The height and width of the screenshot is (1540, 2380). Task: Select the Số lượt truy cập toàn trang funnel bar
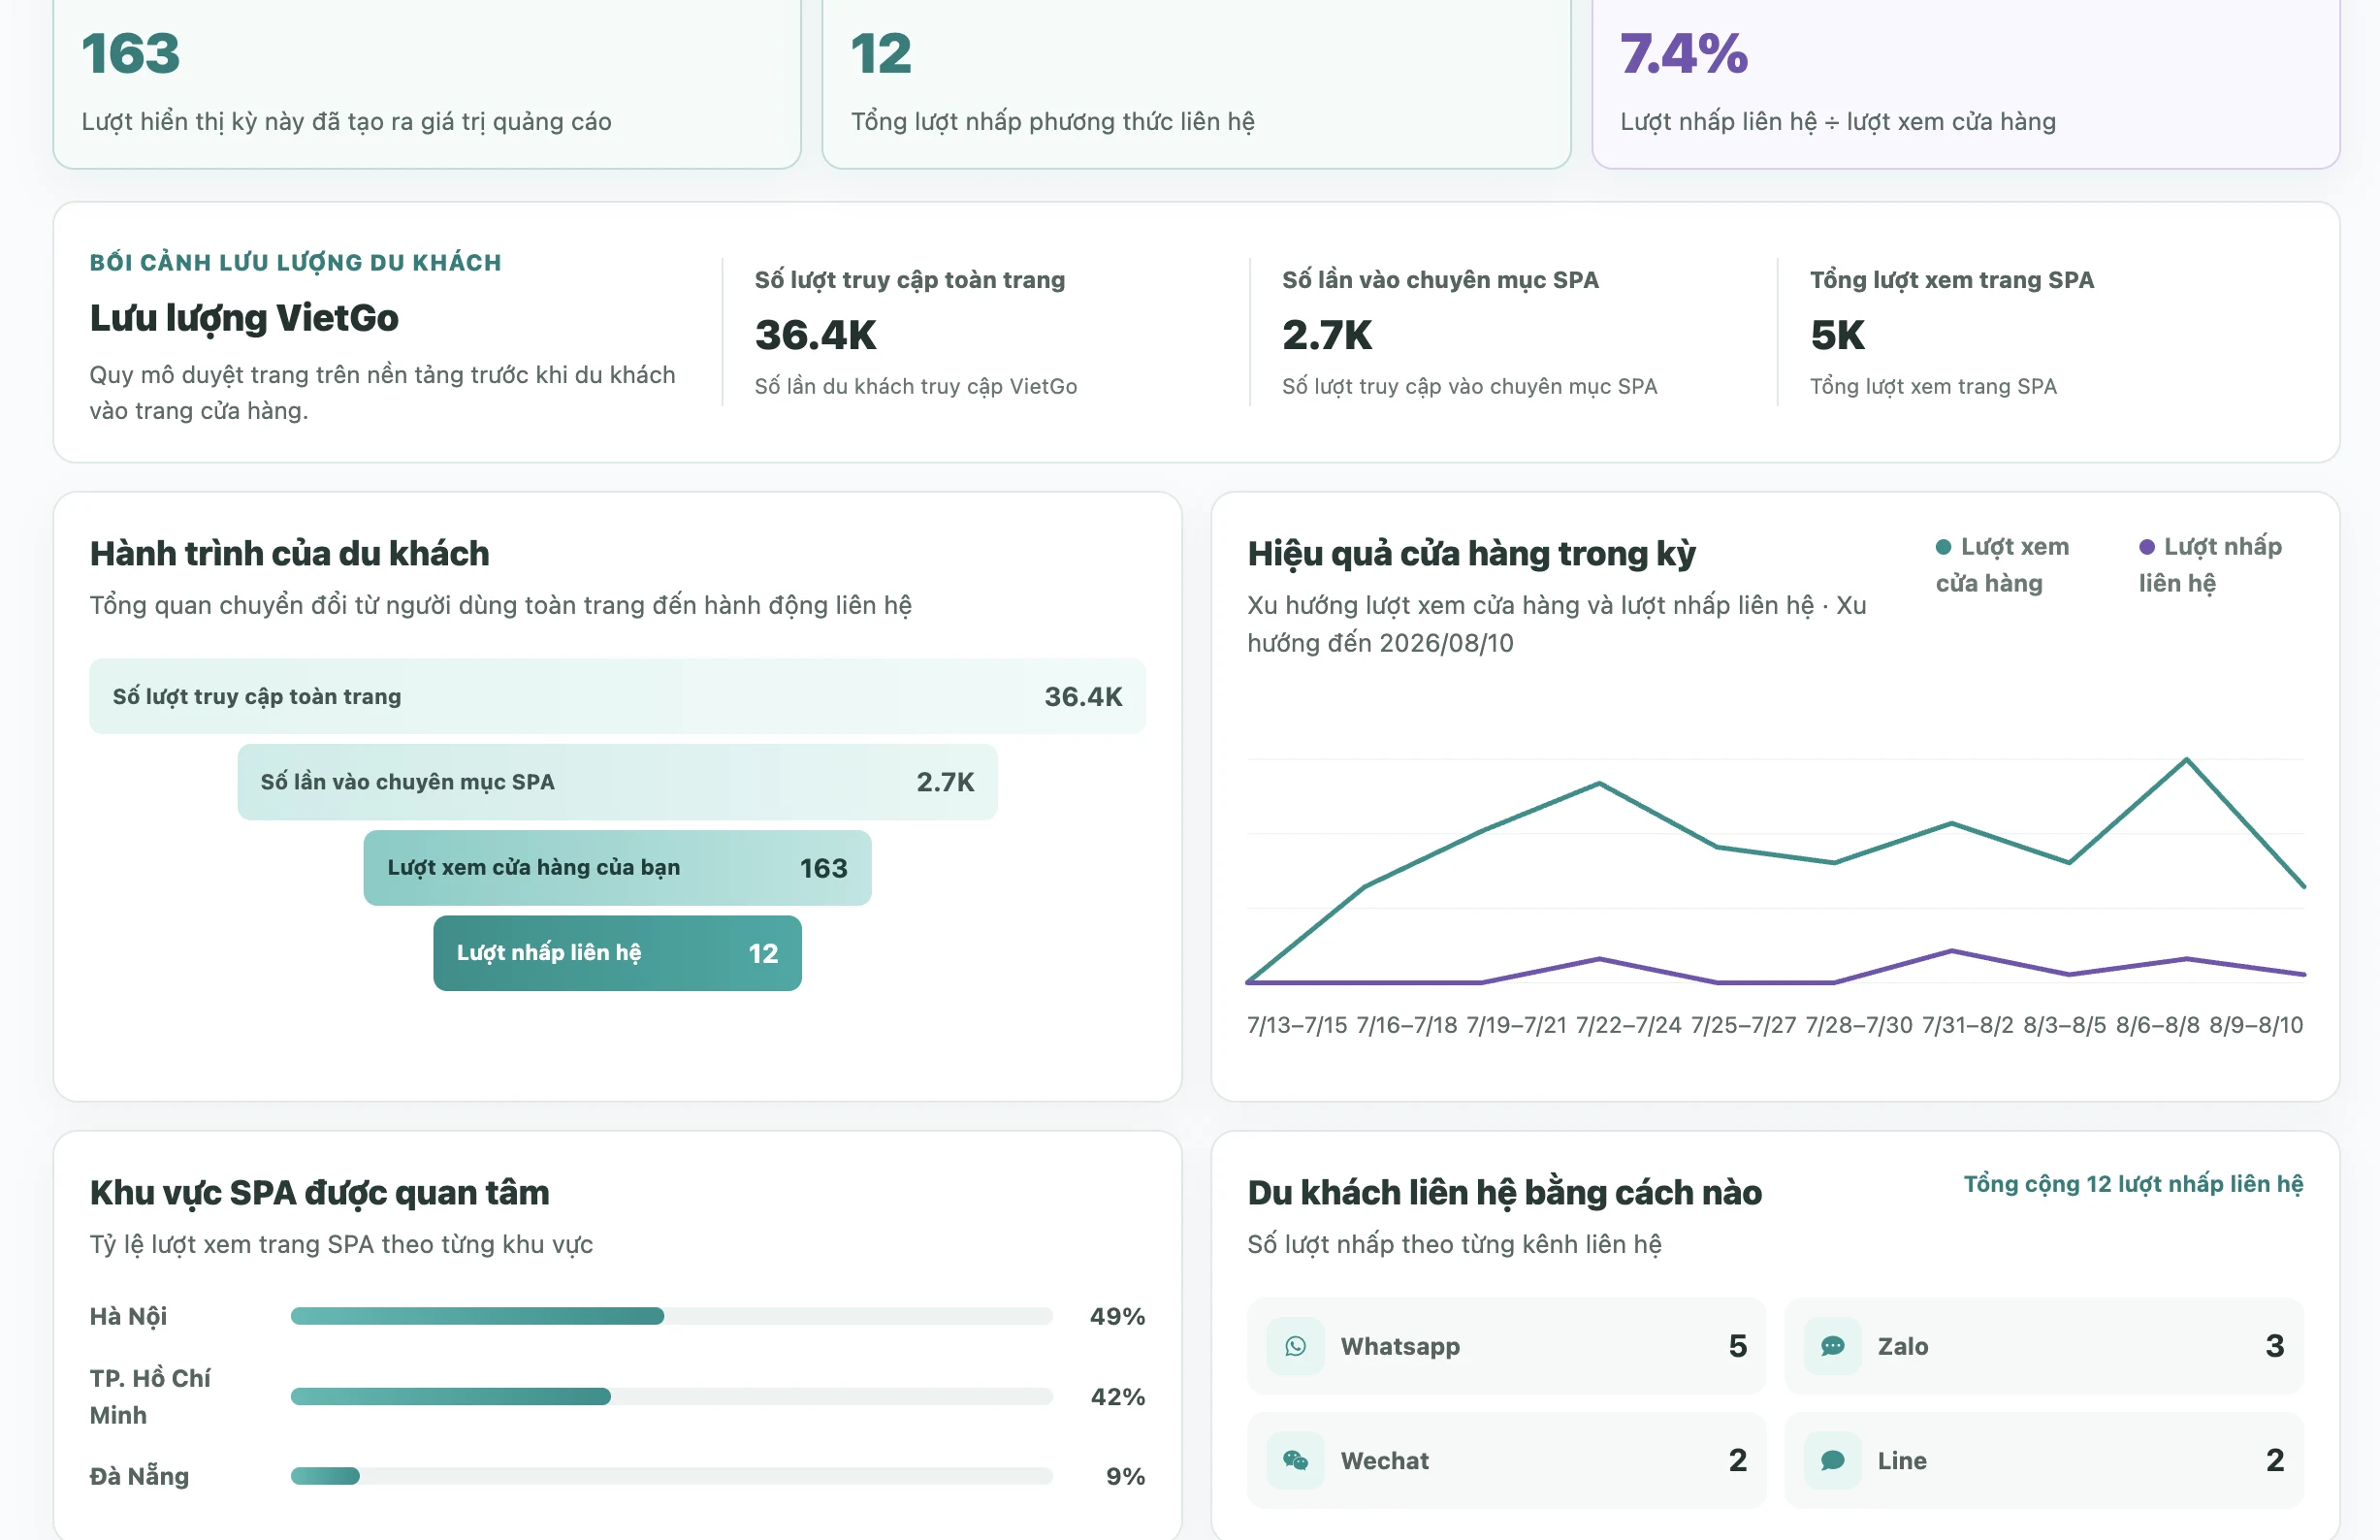(x=617, y=696)
